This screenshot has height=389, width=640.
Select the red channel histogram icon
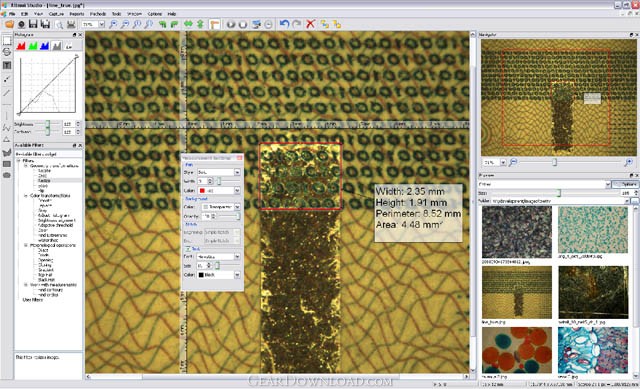[21, 46]
